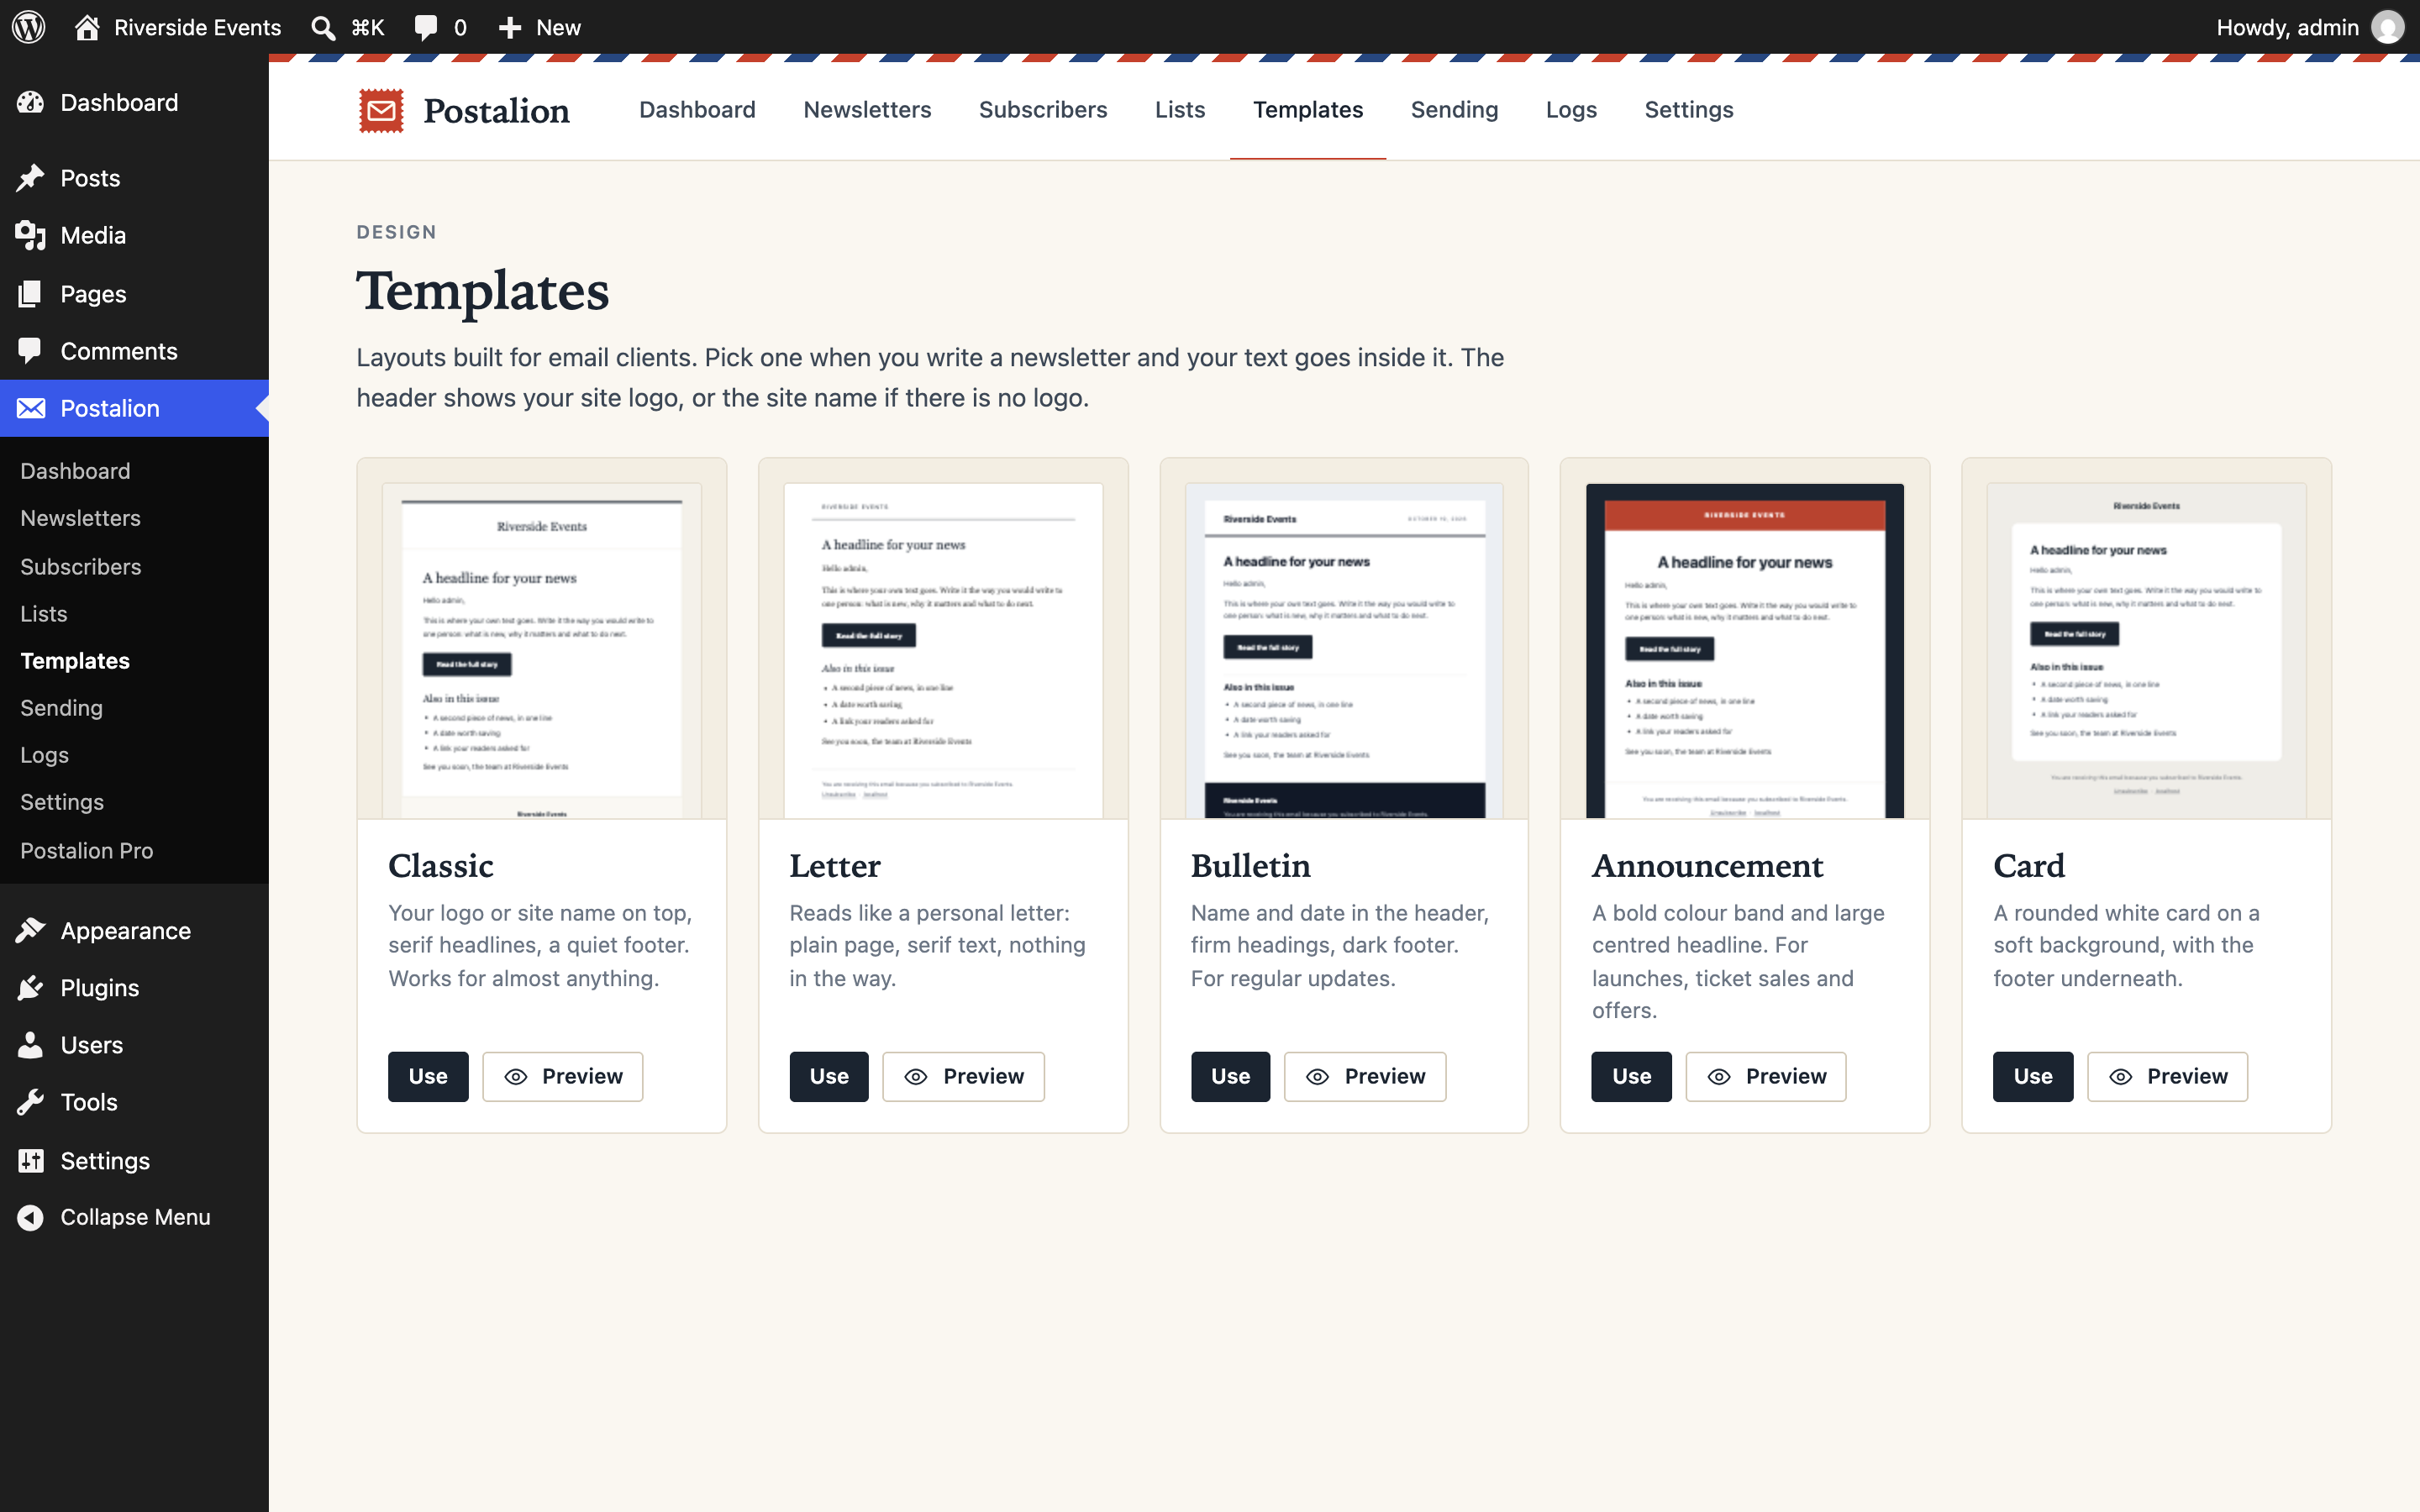Image resolution: width=2420 pixels, height=1512 pixels.
Task: Open the Settings tab in Postalion header
Action: [x=1689, y=110]
